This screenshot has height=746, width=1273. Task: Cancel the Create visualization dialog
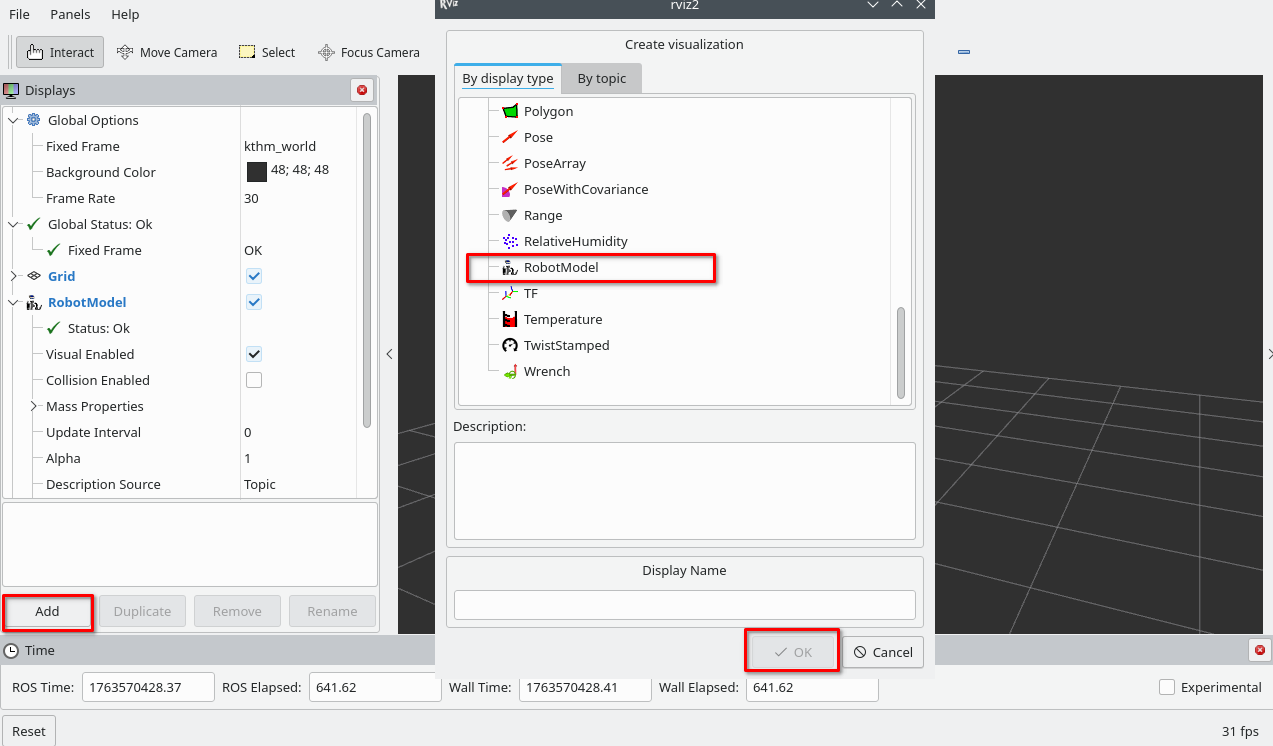(883, 652)
